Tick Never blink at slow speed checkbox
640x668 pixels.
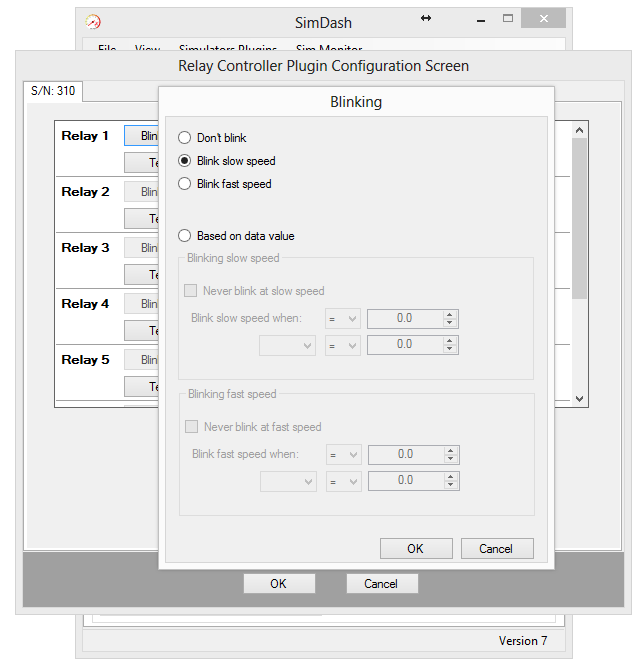coord(192,291)
